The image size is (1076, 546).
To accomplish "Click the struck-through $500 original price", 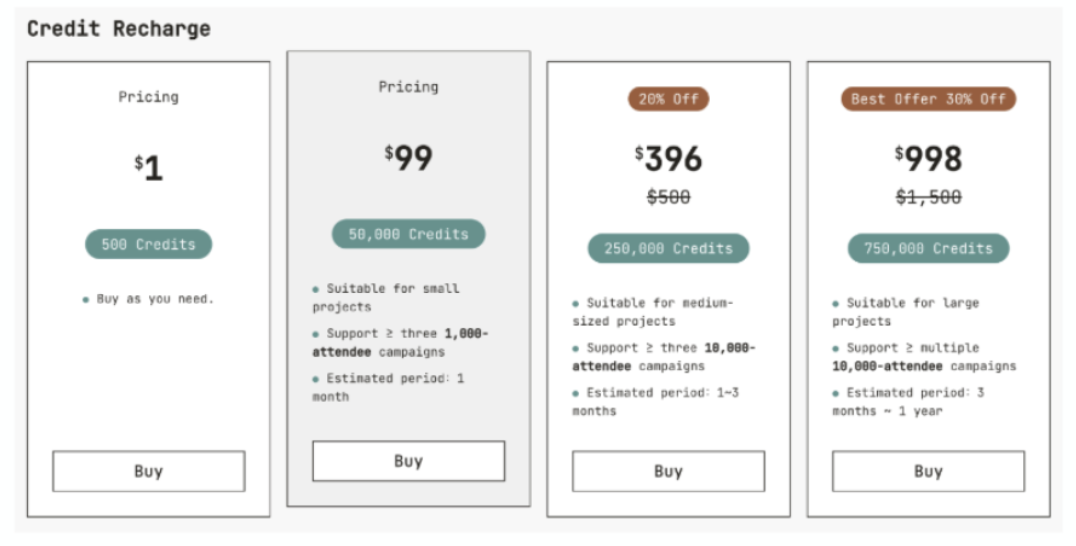I will pos(668,198).
